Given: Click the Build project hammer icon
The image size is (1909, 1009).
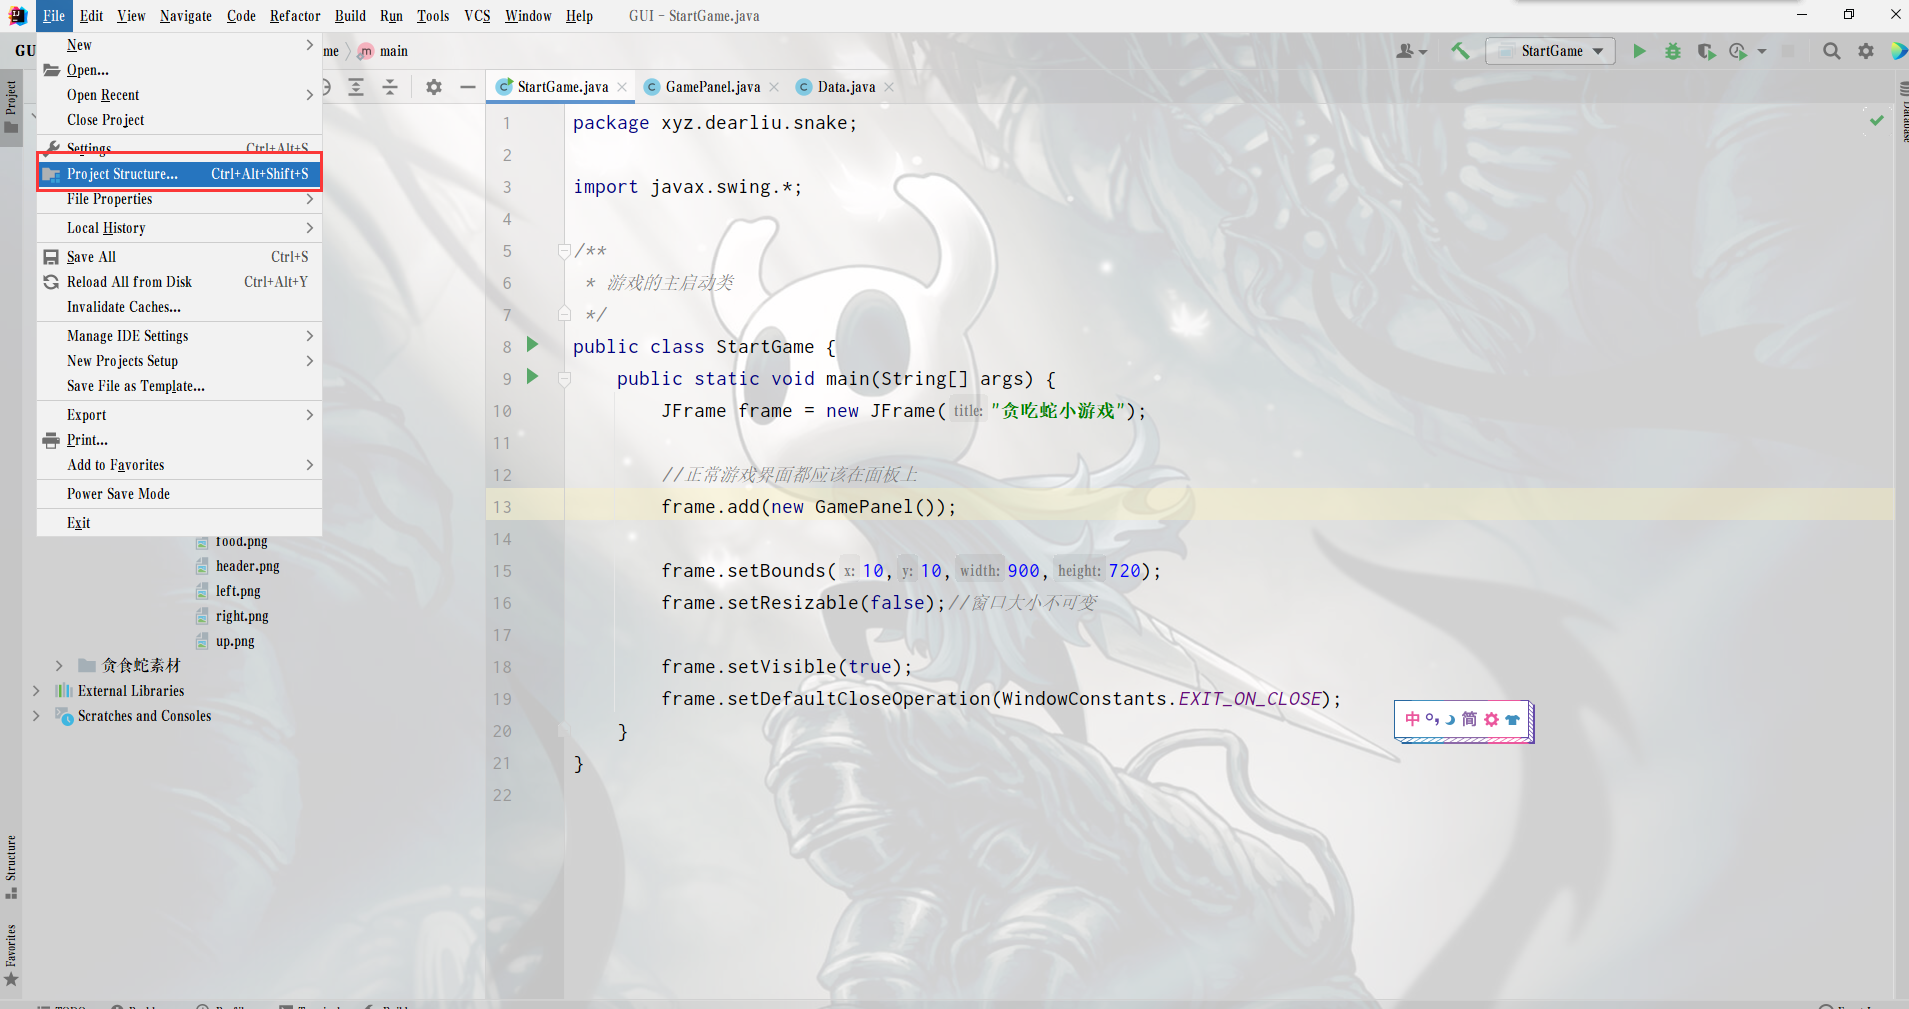Looking at the screenshot, I should tap(1460, 51).
